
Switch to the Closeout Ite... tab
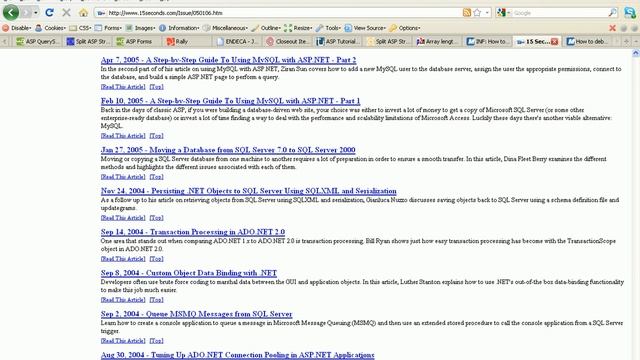[x=287, y=41]
